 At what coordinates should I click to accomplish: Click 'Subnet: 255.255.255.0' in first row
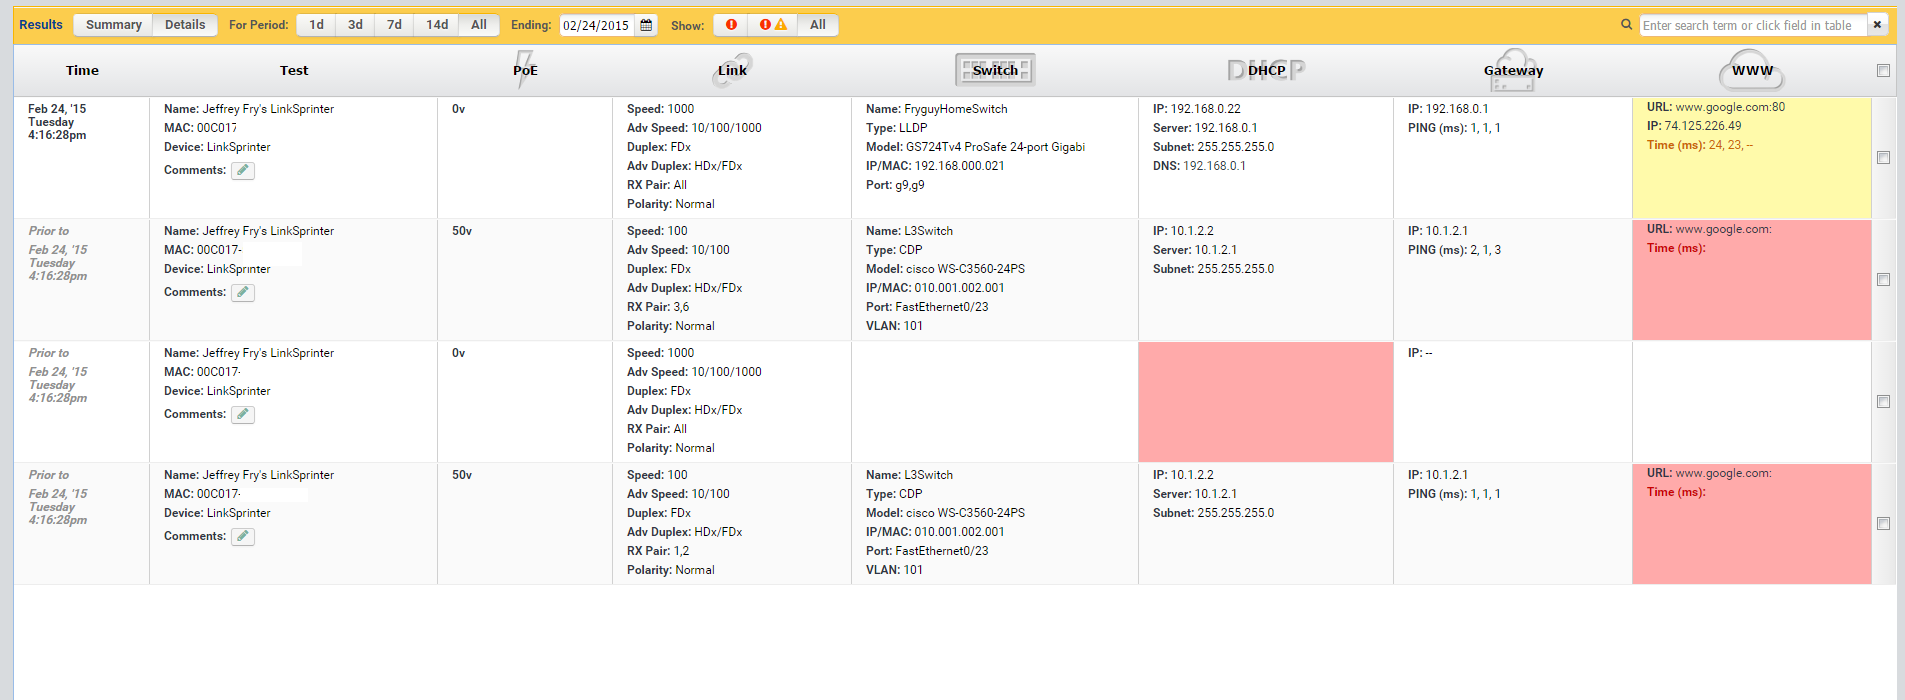tap(1213, 147)
